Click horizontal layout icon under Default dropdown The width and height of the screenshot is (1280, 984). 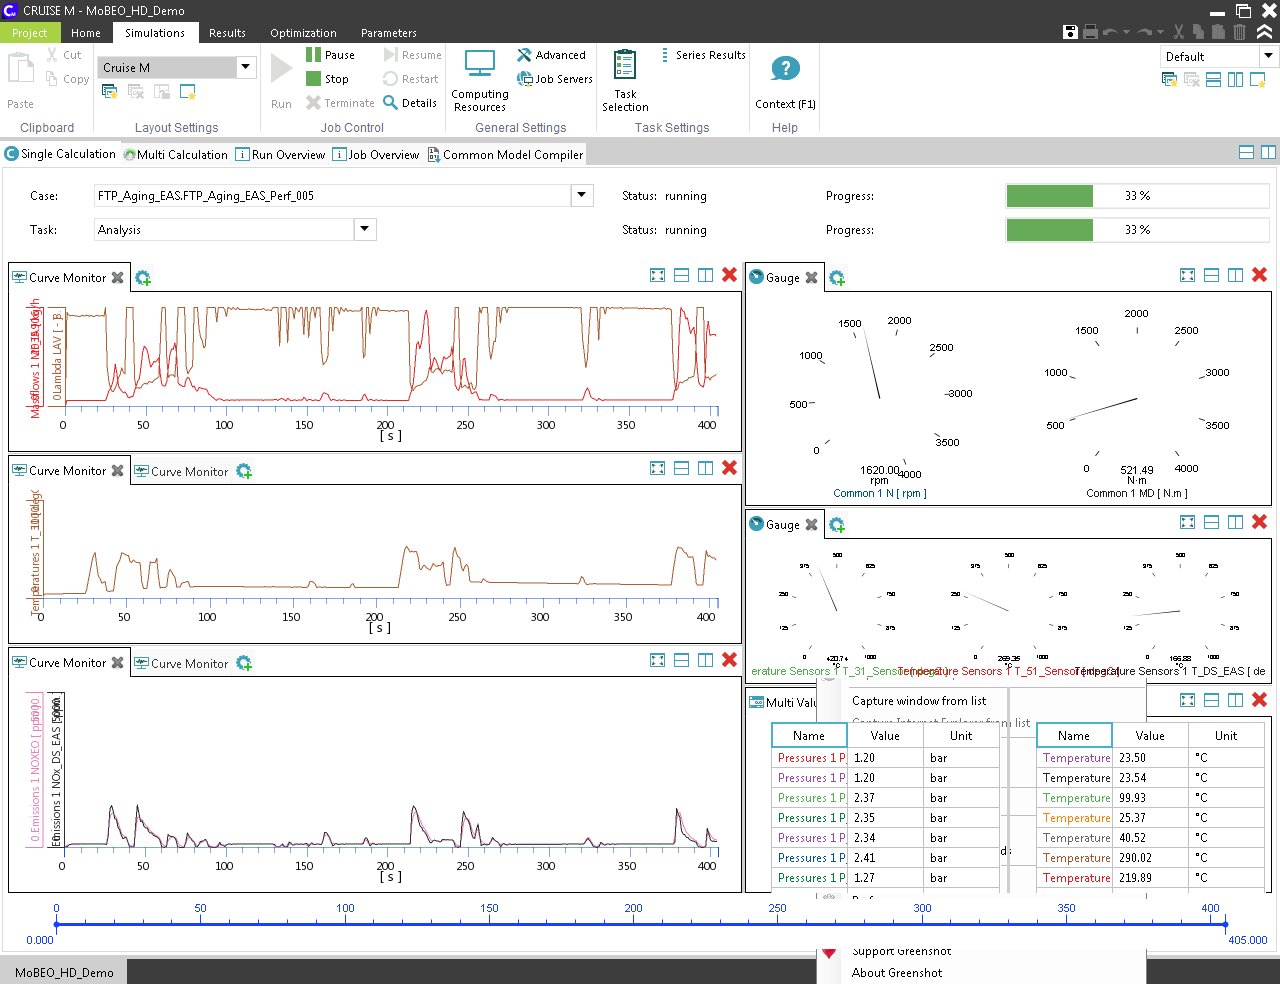pos(1213,80)
